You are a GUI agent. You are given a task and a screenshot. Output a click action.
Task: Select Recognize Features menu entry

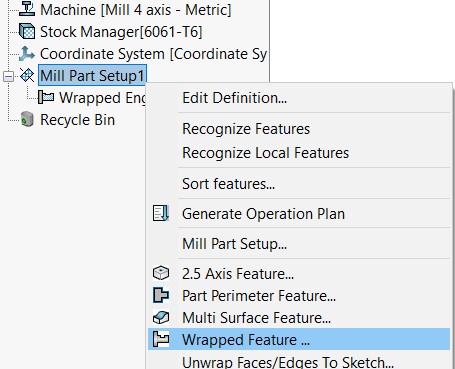[246, 129]
